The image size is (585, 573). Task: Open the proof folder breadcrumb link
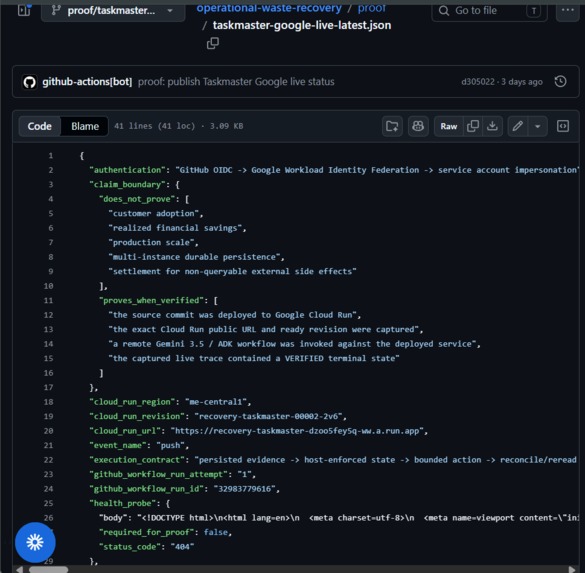point(372,8)
